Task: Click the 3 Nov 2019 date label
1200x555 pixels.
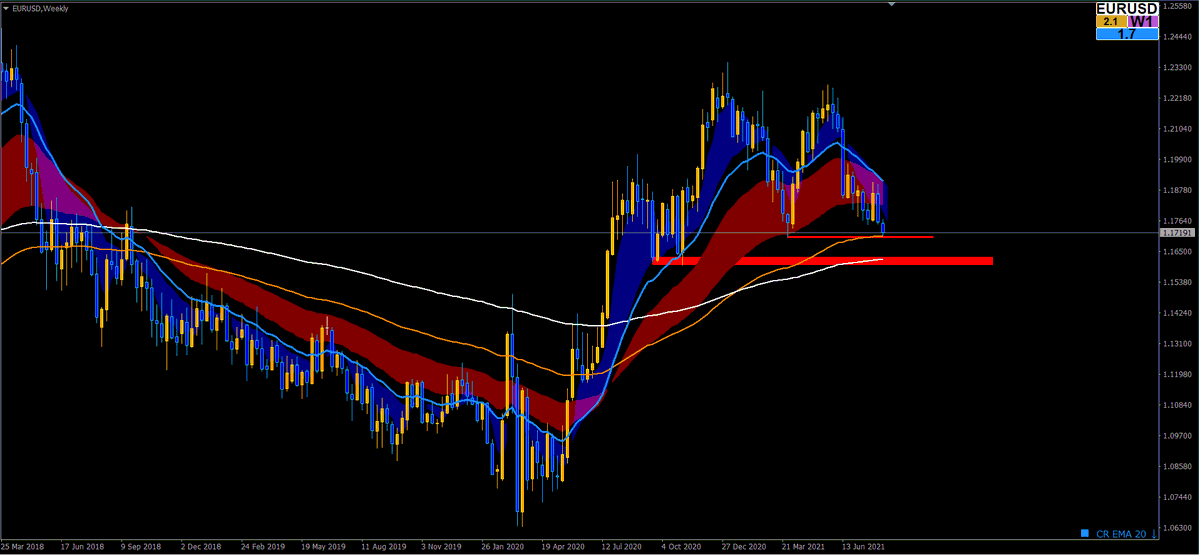Action: [441, 547]
